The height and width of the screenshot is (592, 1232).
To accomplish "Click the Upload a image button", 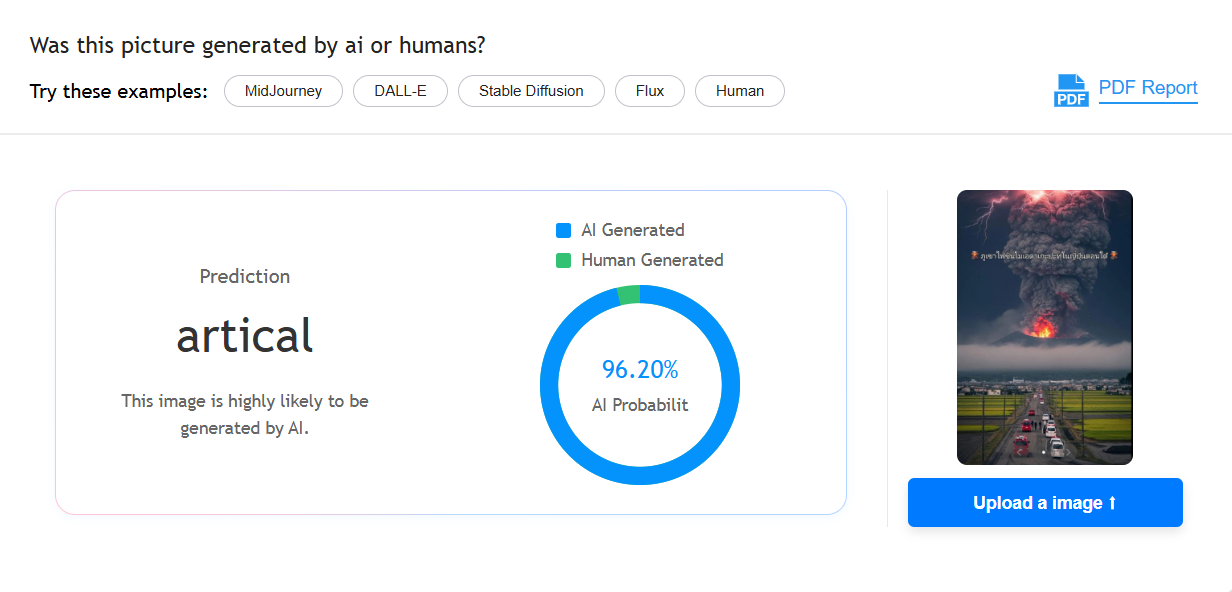I will click(x=1045, y=503).
